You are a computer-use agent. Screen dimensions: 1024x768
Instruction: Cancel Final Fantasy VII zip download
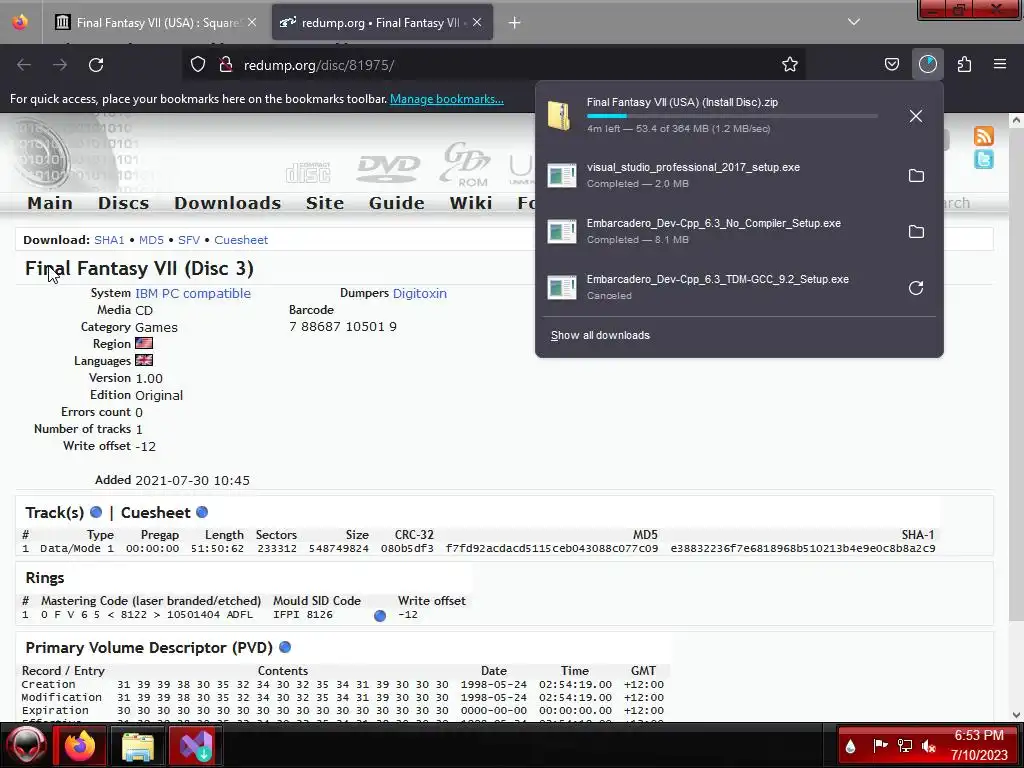coord(916,116)
